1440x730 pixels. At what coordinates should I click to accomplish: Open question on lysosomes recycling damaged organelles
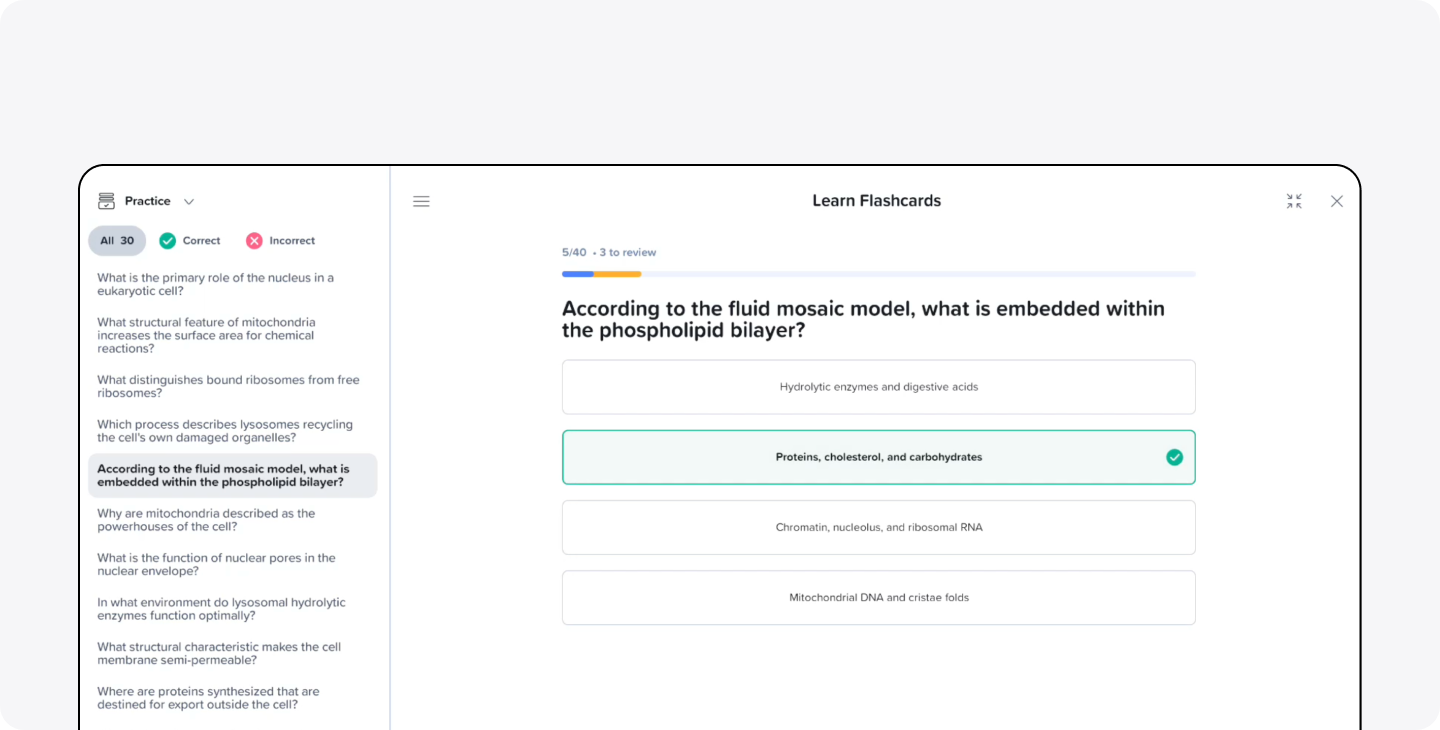point(225,431)
